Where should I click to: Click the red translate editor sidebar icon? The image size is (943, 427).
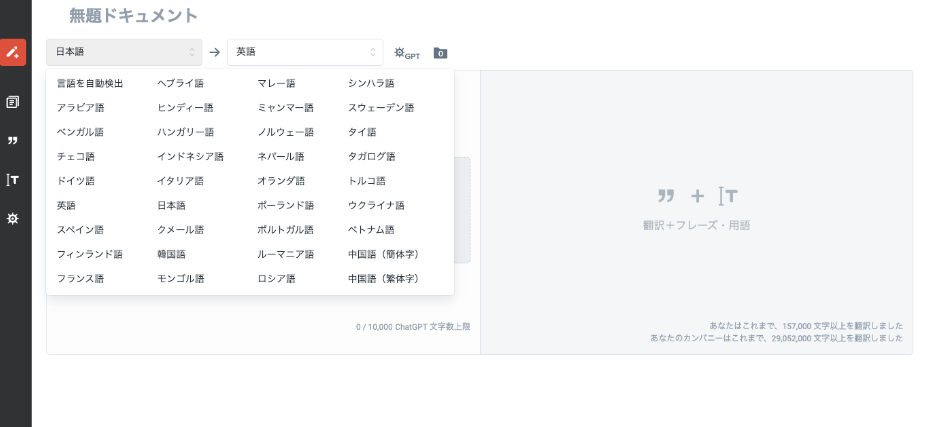coord(13,52)
